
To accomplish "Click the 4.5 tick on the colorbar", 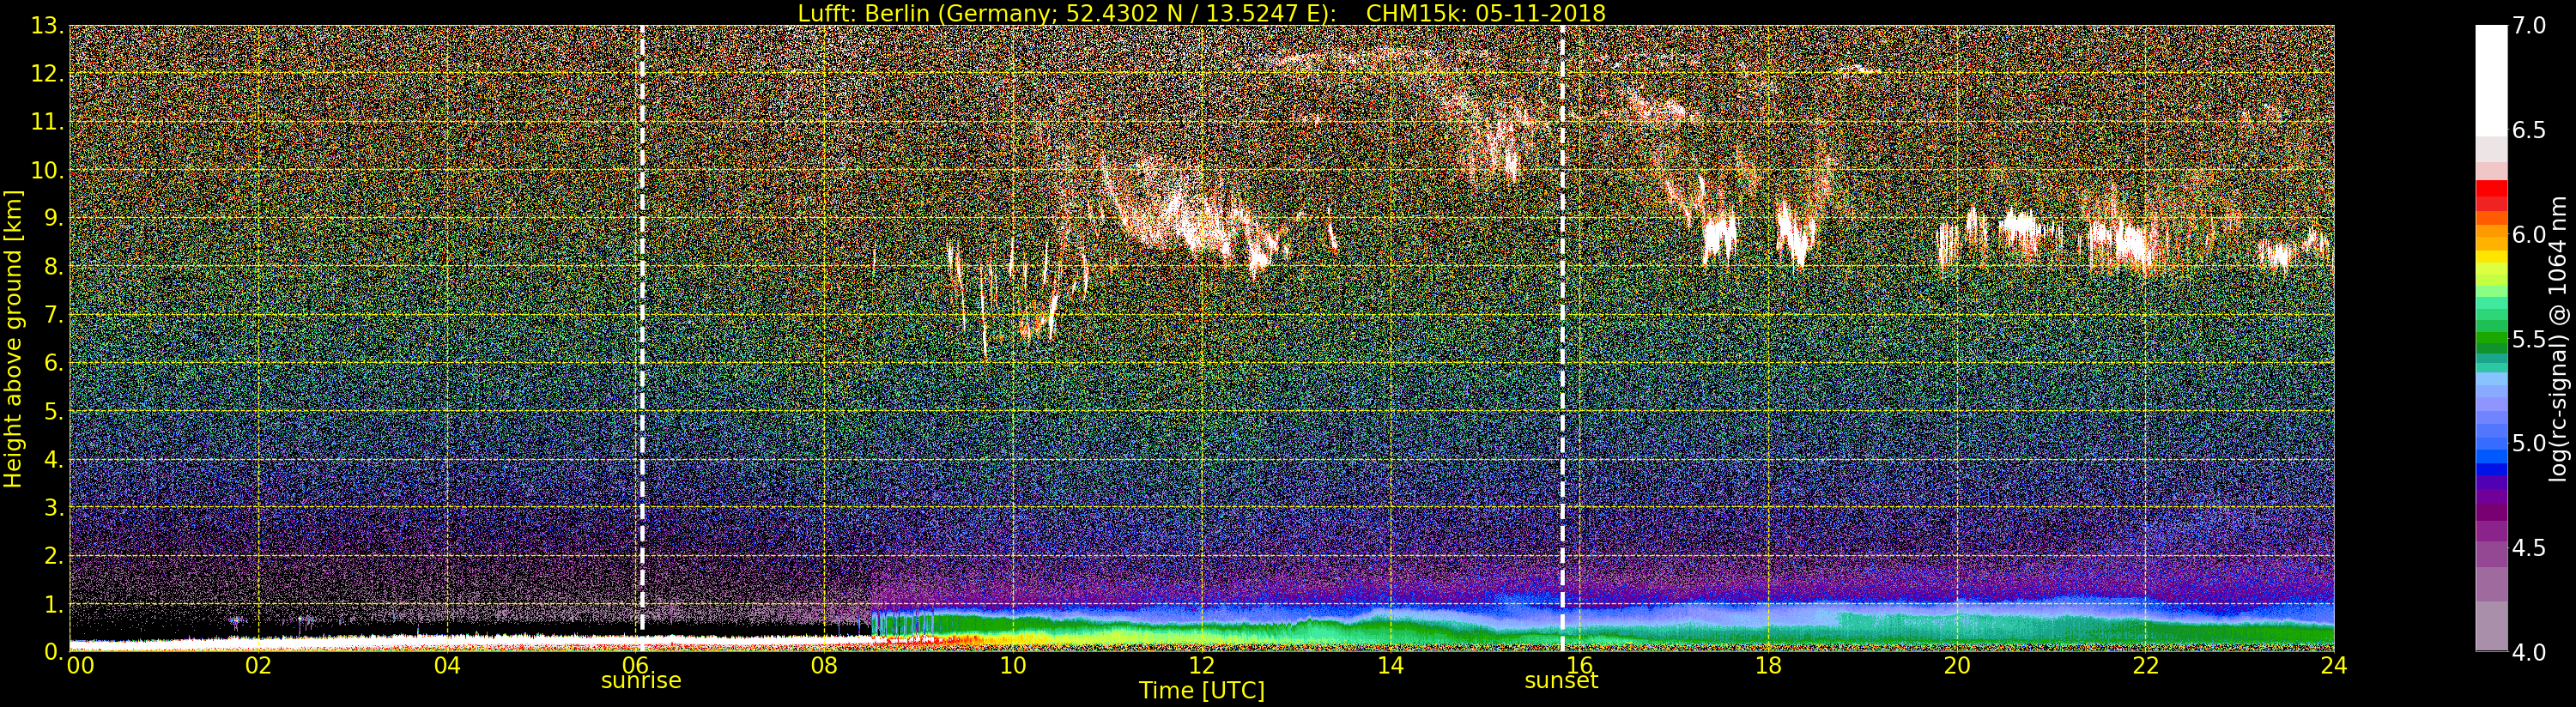I will click(2530, 548).
